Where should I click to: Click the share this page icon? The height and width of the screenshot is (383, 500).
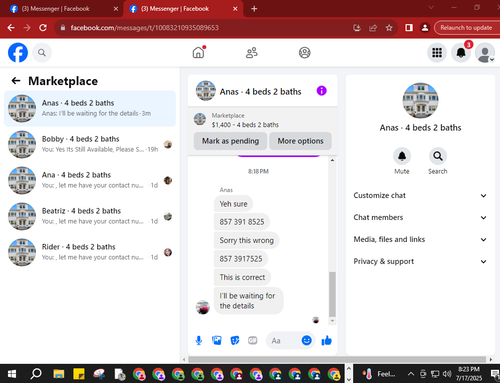[373, 28]
